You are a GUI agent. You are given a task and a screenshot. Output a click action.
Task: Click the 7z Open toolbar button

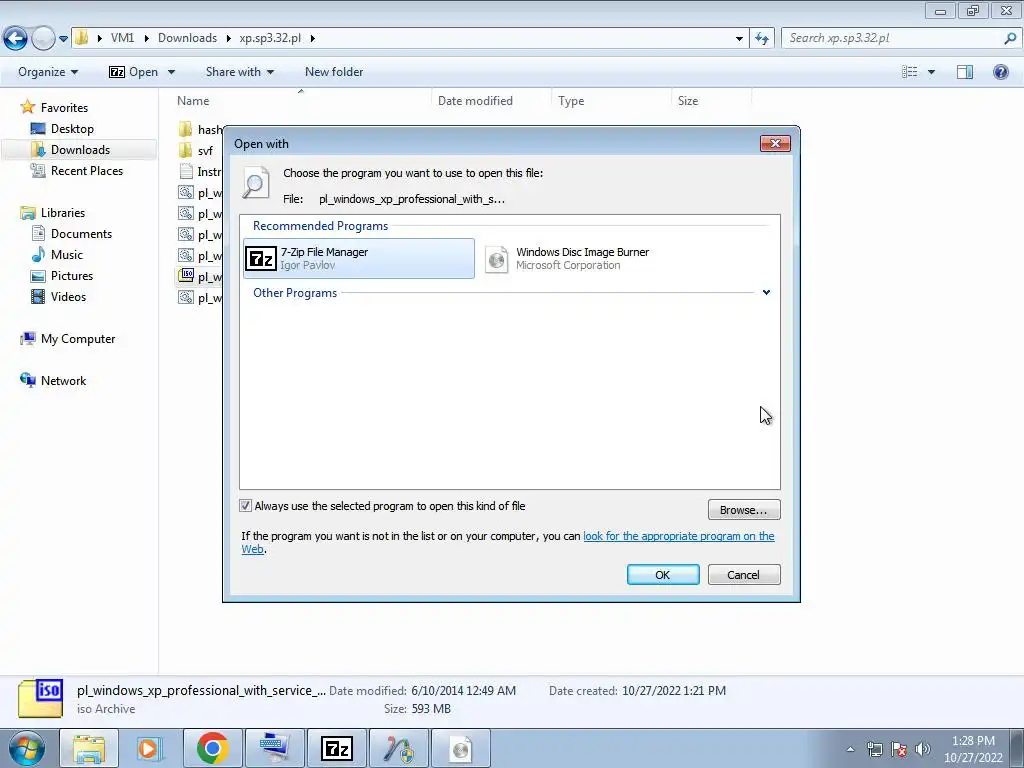click(134, 72)
